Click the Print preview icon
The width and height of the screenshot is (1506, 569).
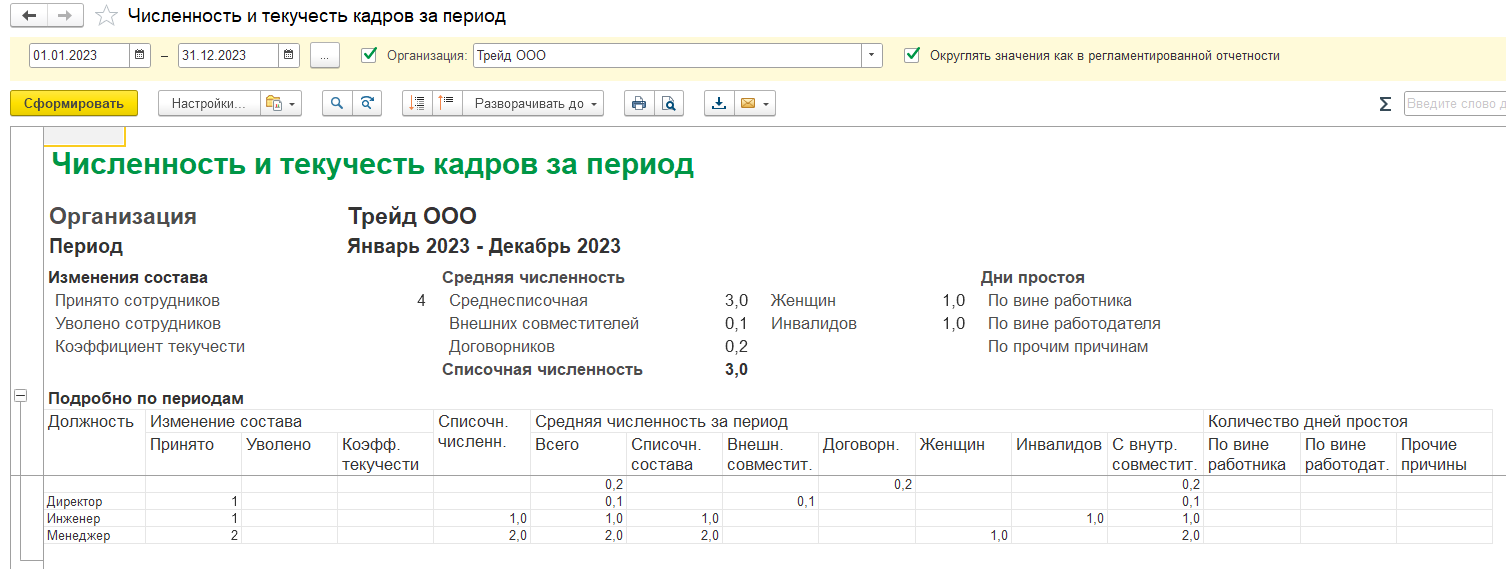[x=669, y=103]
